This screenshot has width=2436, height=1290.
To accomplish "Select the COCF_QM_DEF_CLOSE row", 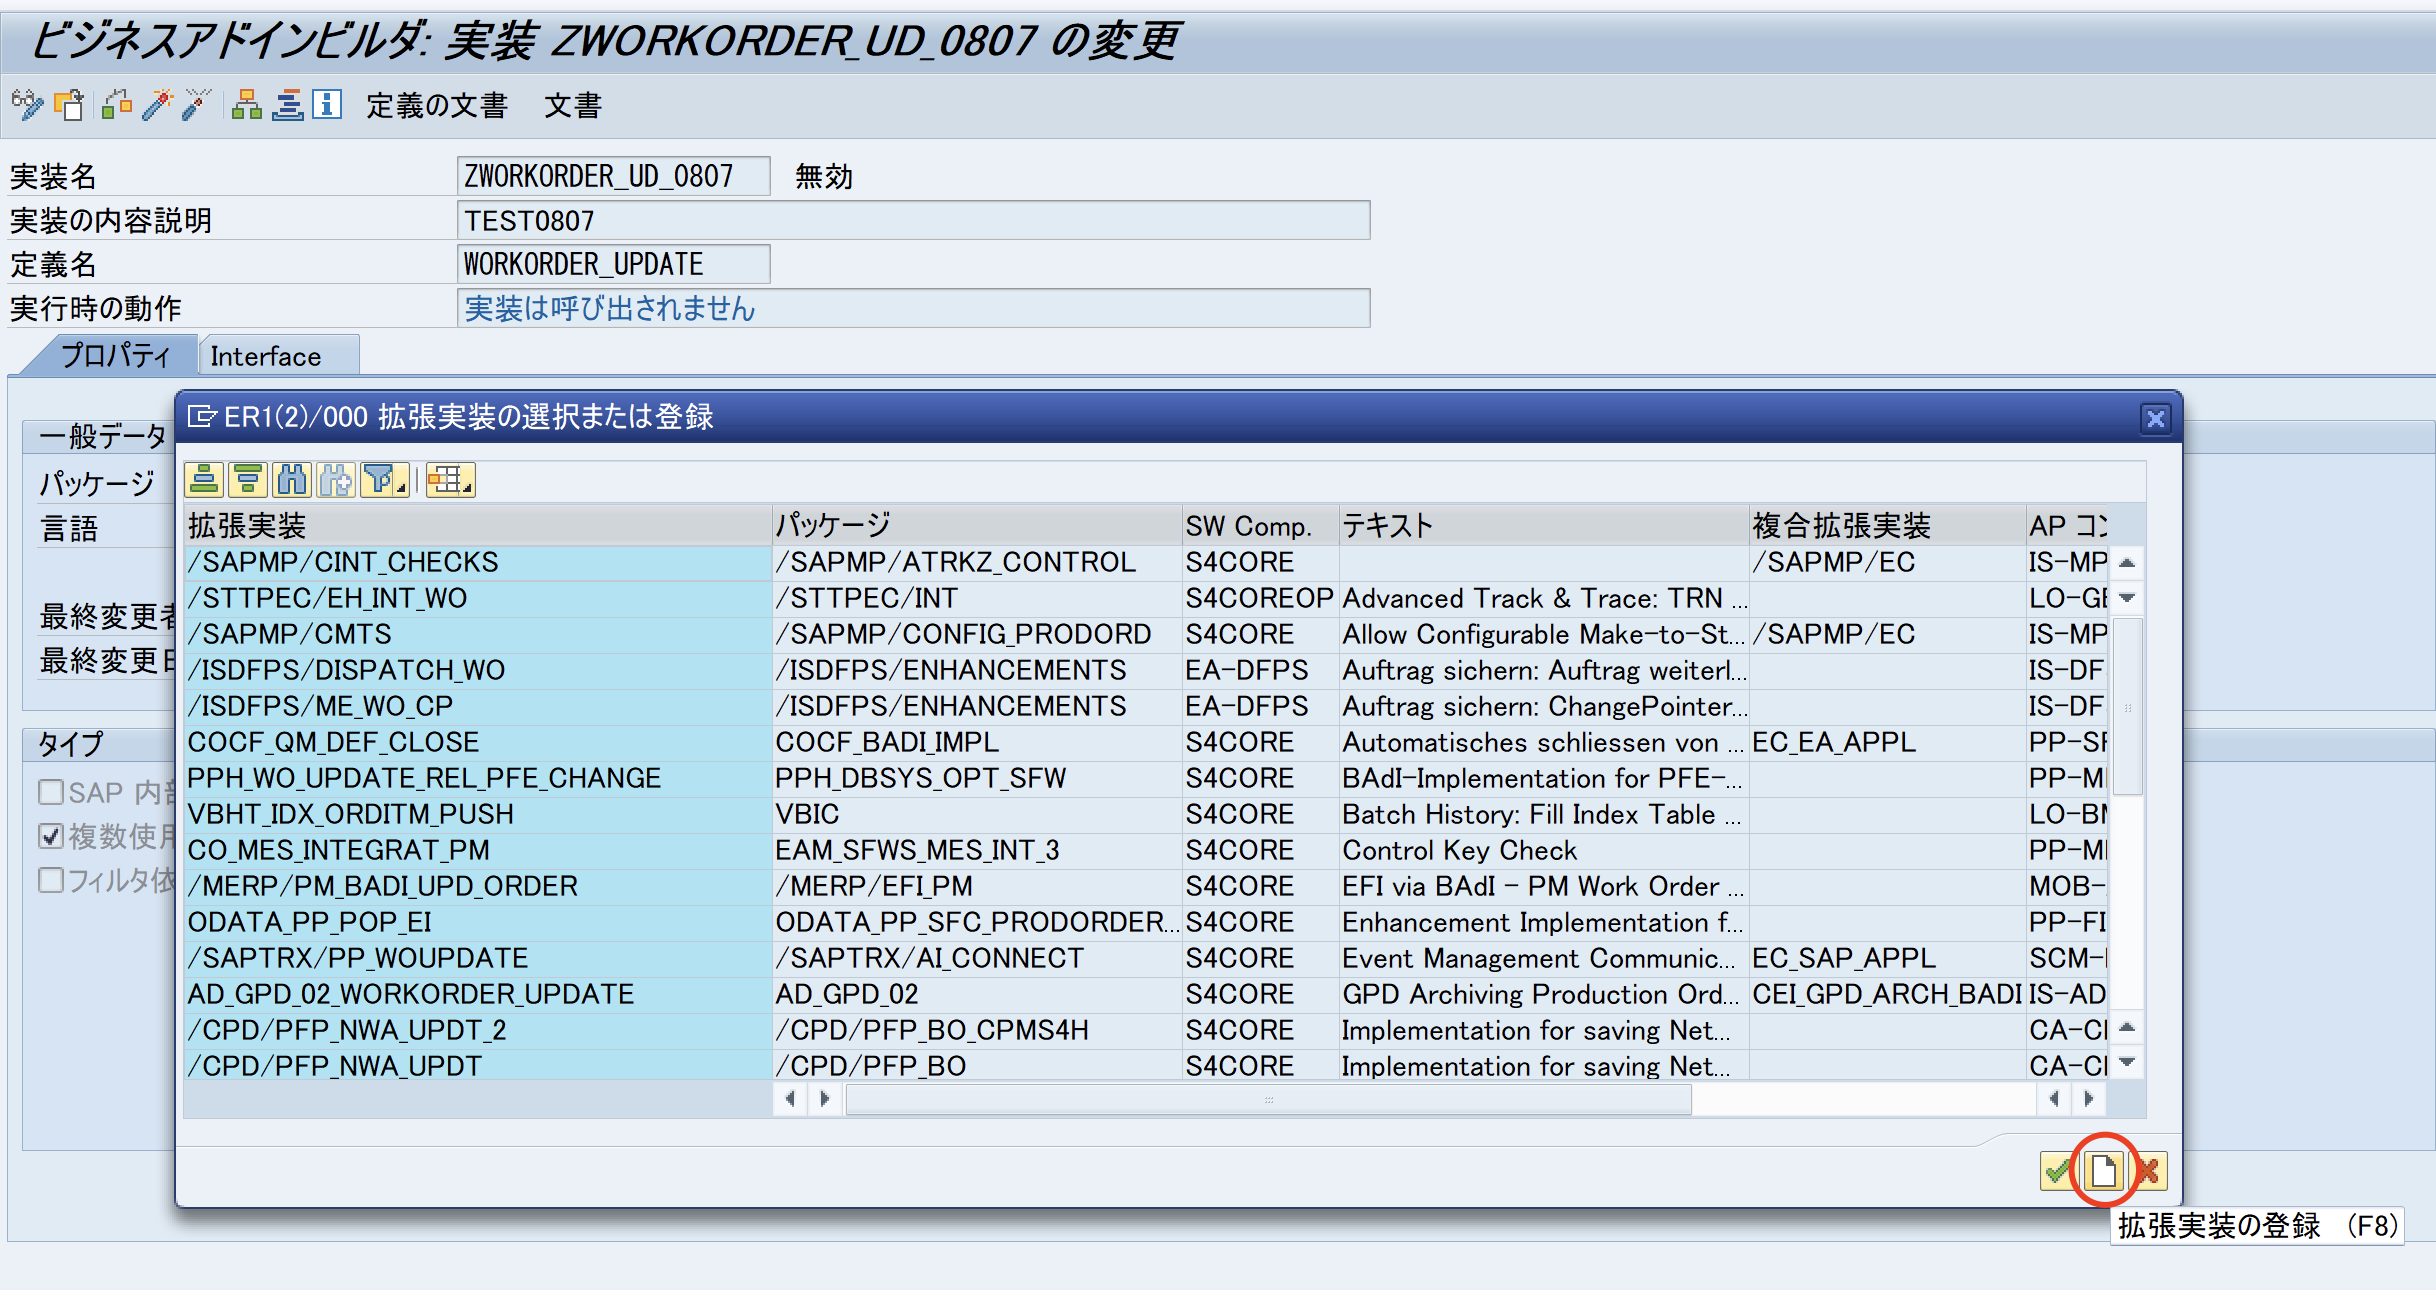I will click(x=334, y=742).
